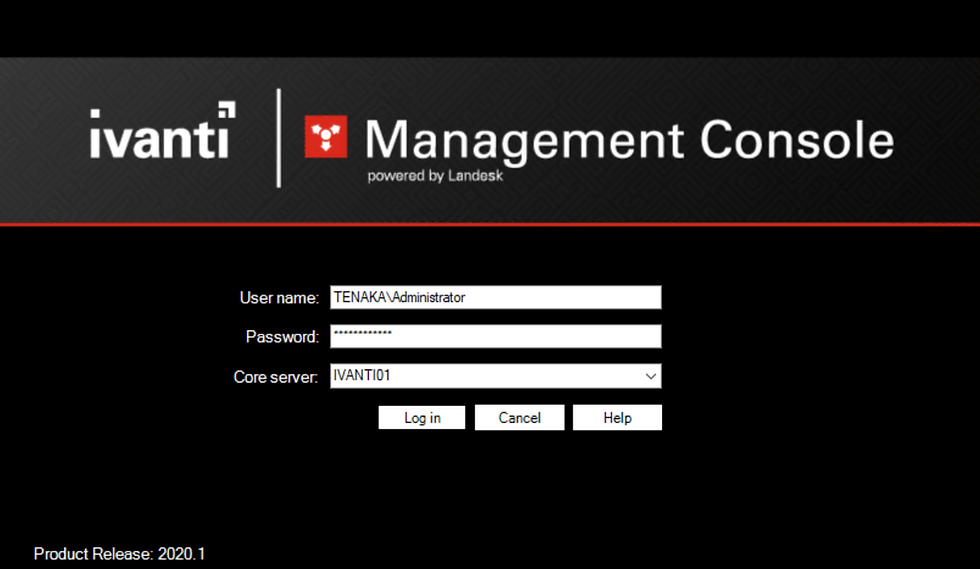Click the powered by Landesk text
Image resolution: width=980 pixels, height=569 pixels.
tap(435, 176)
